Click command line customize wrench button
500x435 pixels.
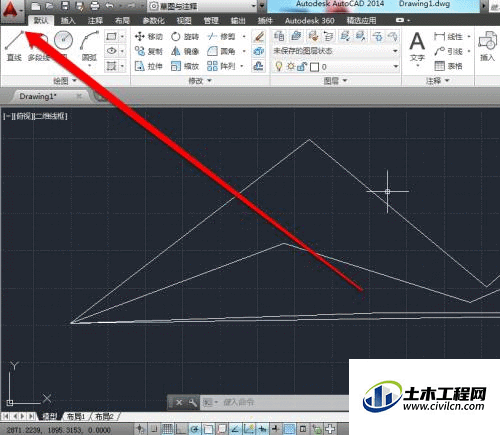point(193,402)
